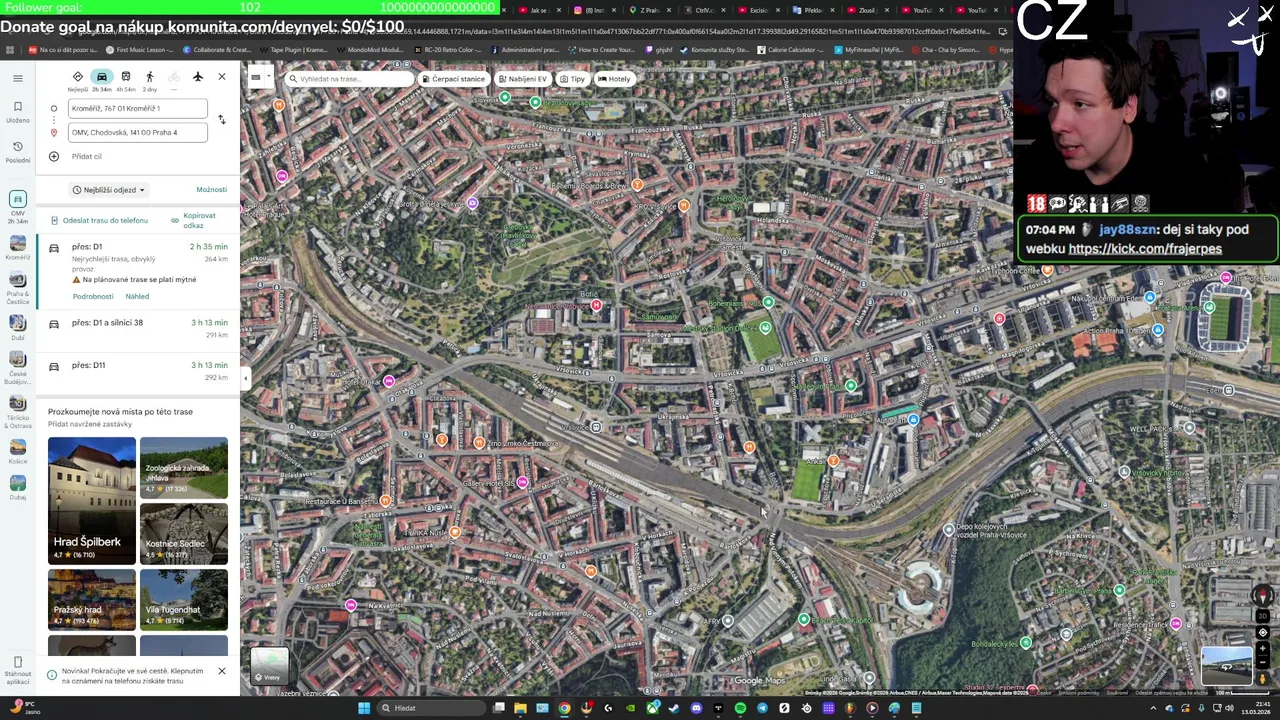Open Kroměříž recent item in sidebar
This screenshot has width=1280, height=720.
coord(17,248)
